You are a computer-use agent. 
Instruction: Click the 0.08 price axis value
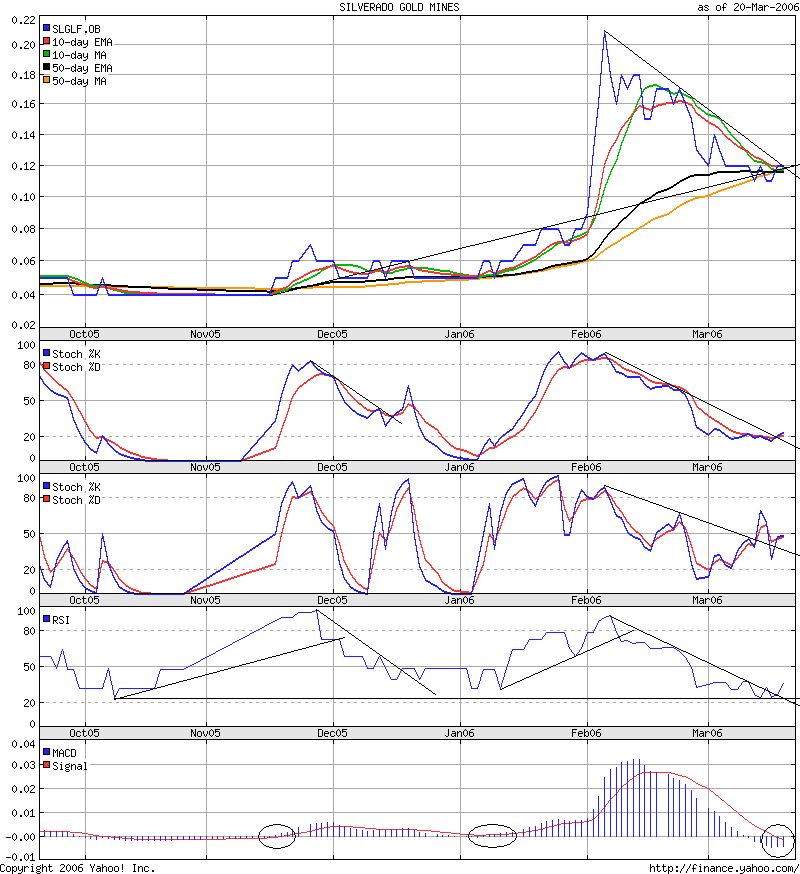coord(23,229)
